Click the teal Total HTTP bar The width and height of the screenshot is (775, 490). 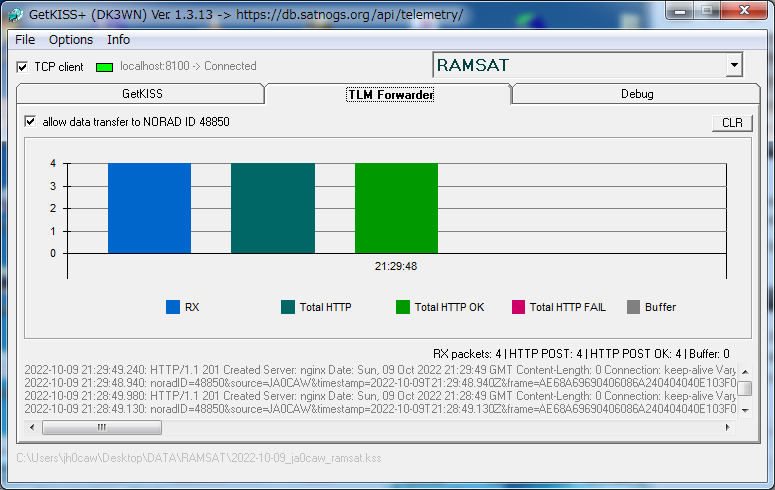273,208
